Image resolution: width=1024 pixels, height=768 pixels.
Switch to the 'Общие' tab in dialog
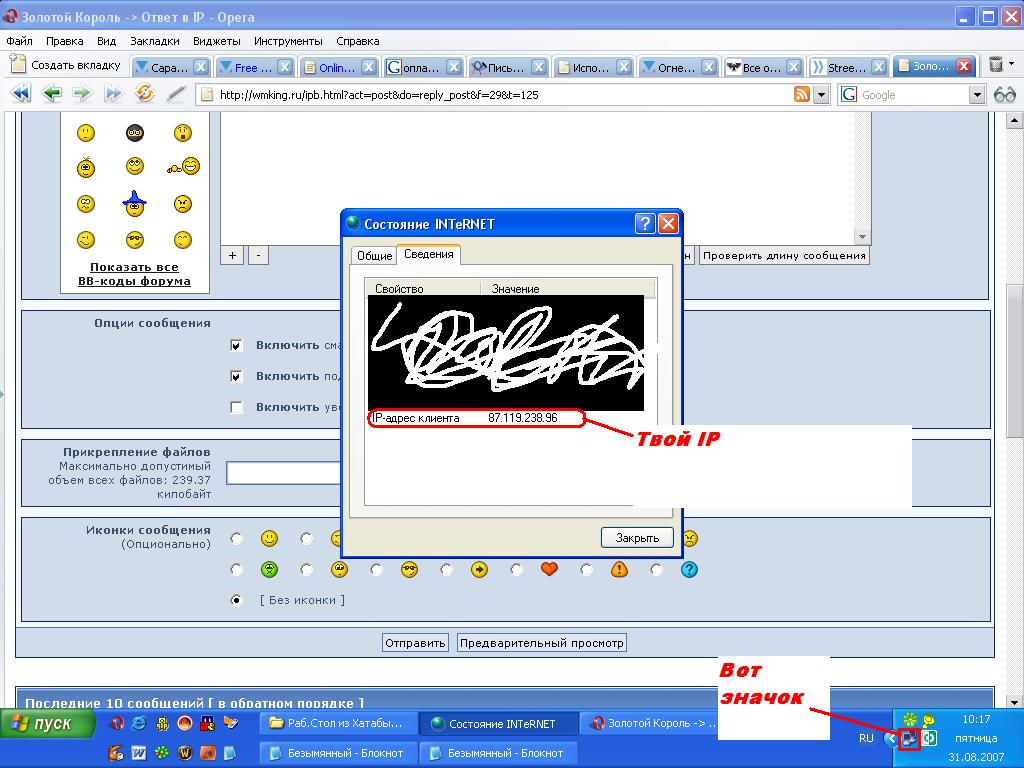[374, 256]
